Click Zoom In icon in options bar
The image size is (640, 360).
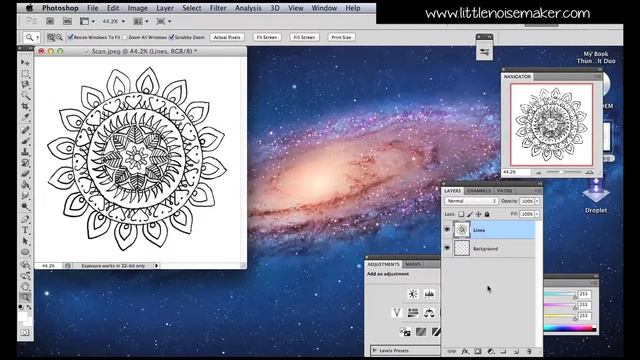pyautogui.click(x=51, y=37)
